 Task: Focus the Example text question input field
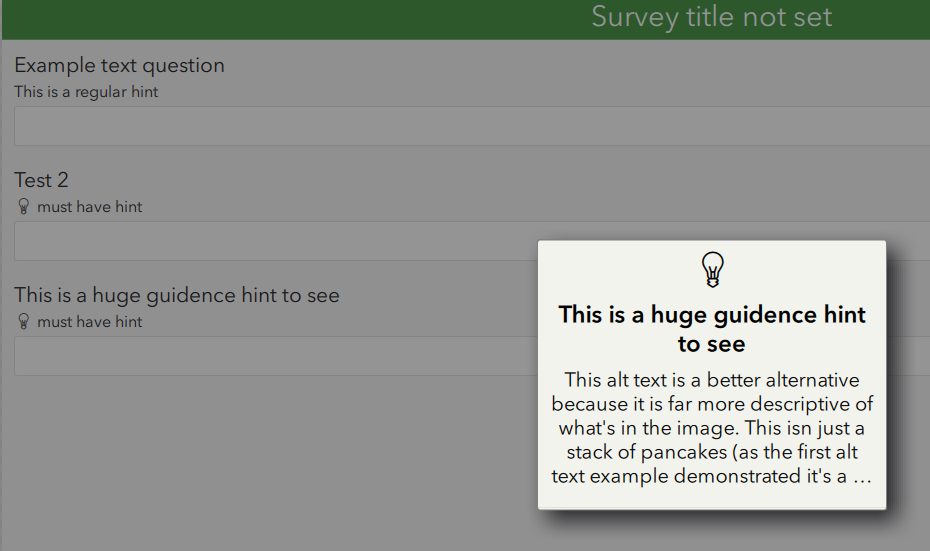(470, 126)
